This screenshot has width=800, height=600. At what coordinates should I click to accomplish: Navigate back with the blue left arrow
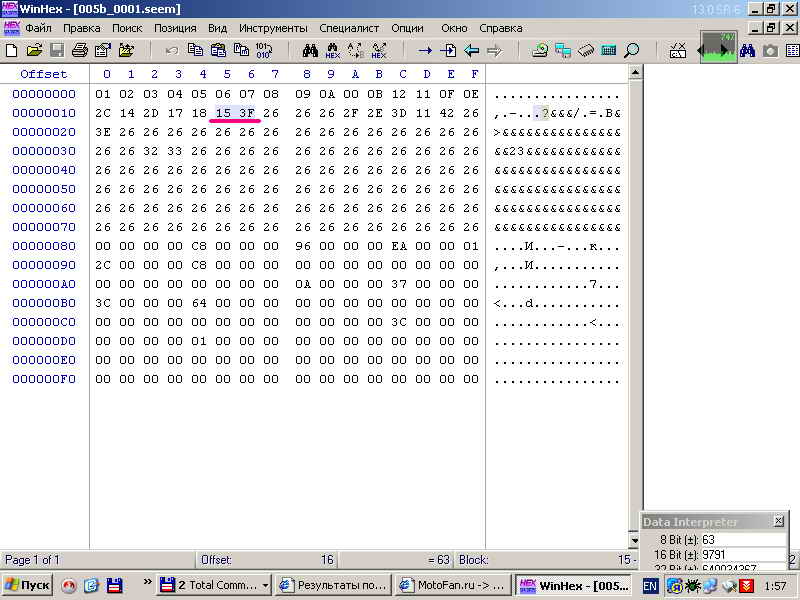click(x=471, y=50)
